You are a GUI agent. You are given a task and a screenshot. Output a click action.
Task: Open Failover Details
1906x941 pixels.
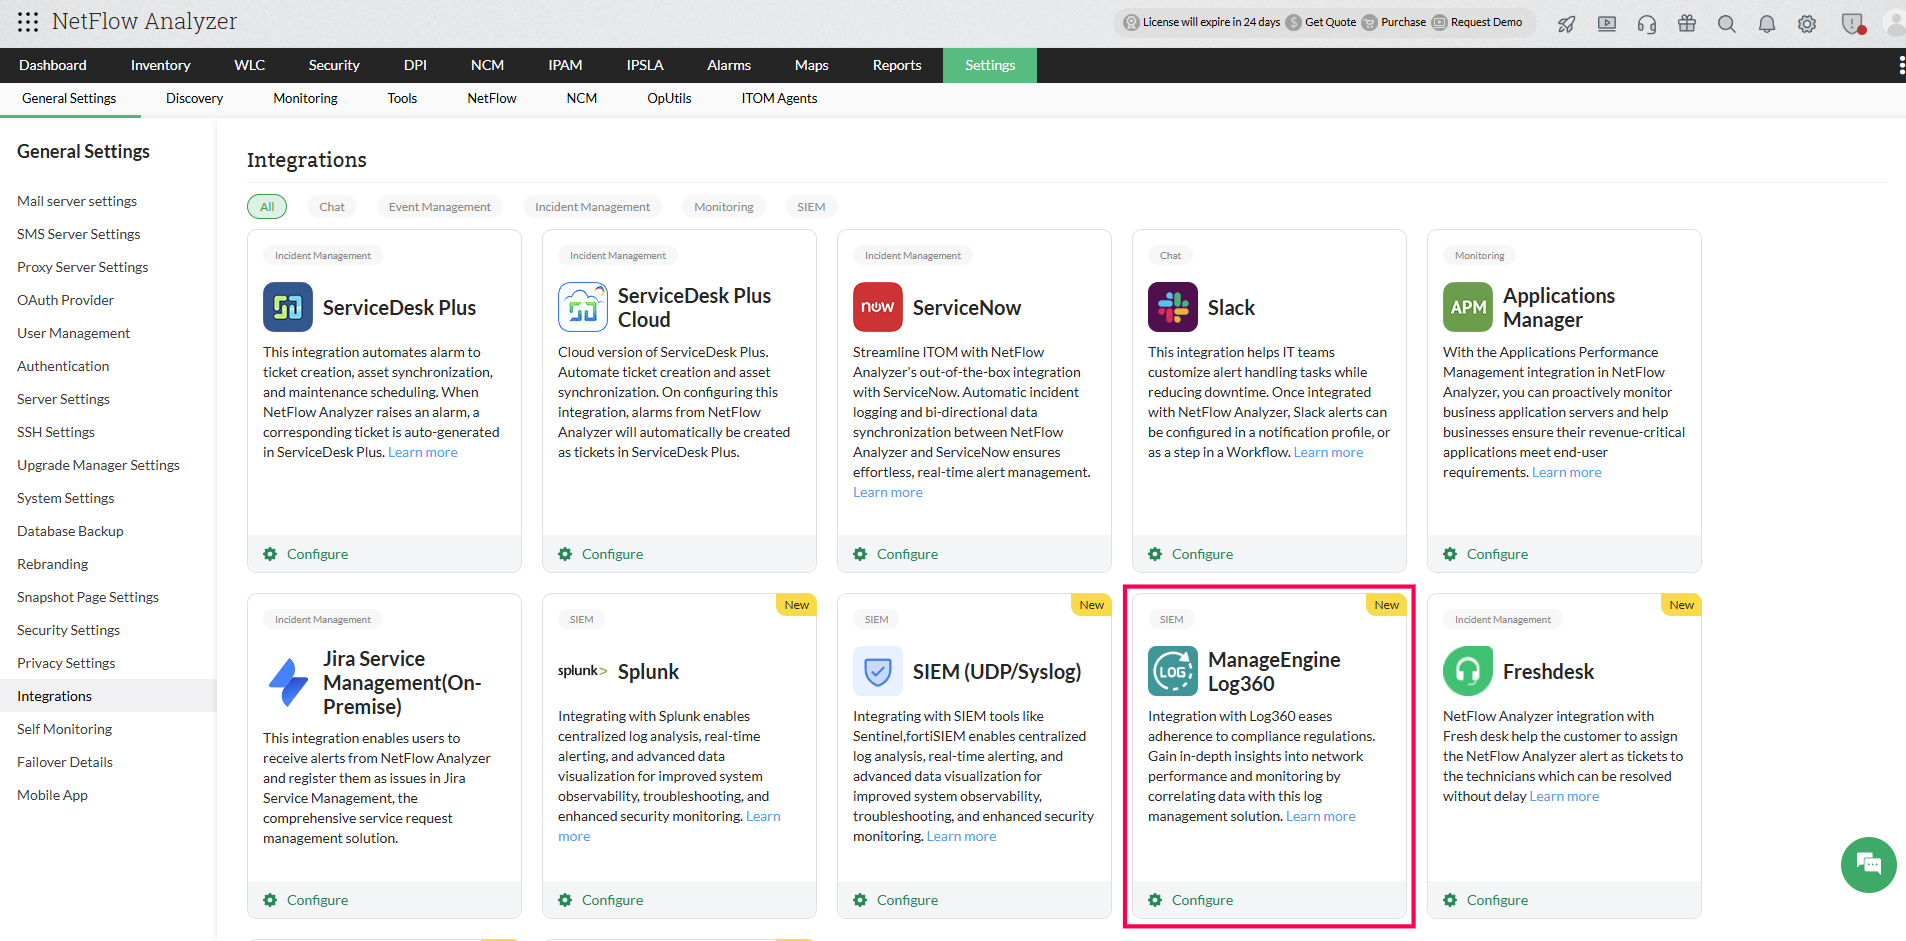tap(65, 762)
